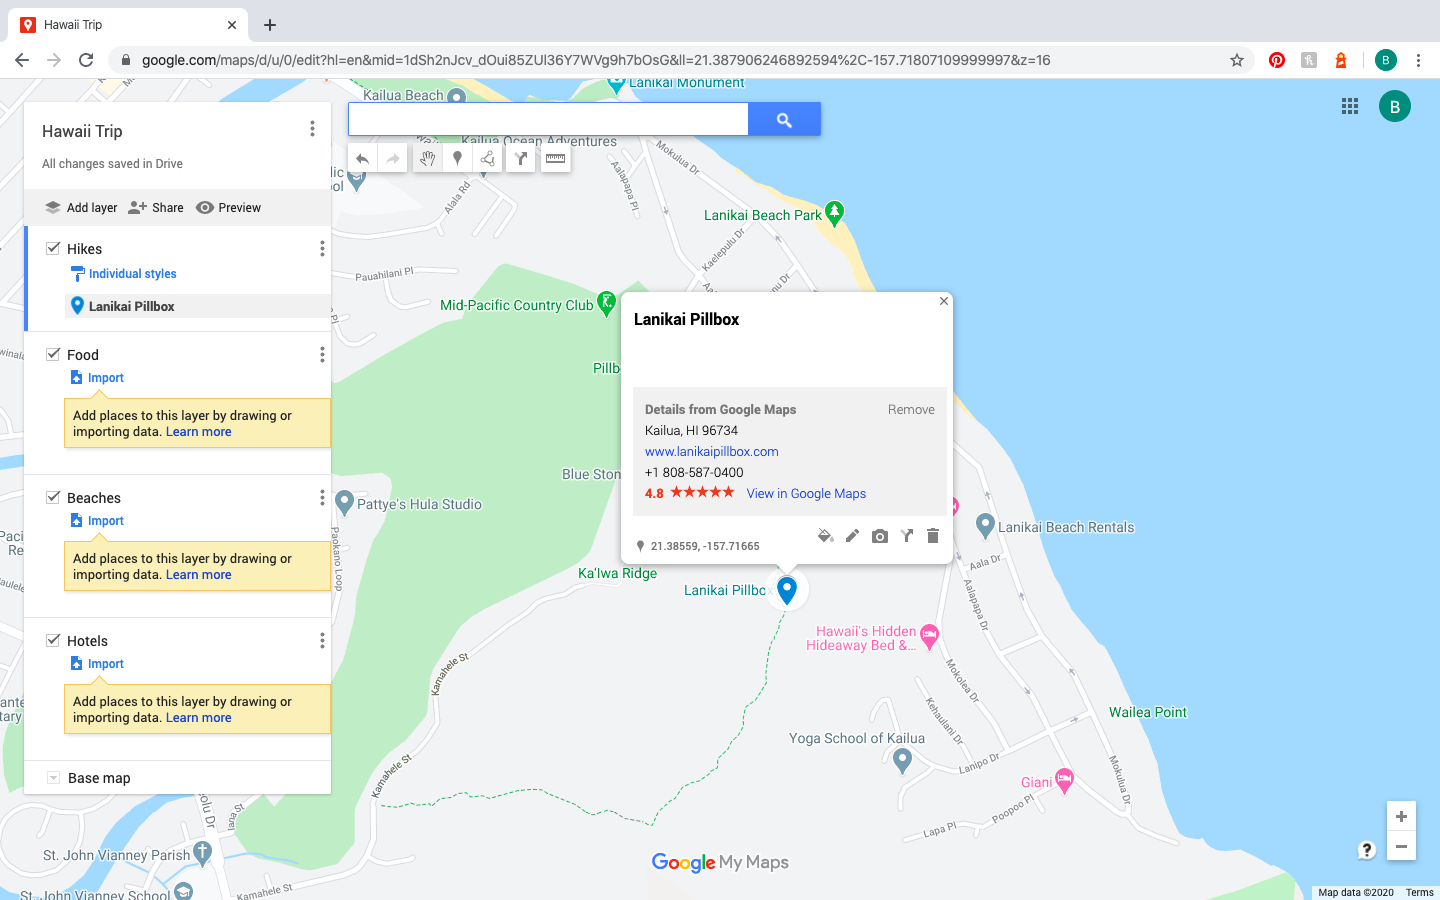1440x900 pixels.
Task: Click Share in the map panel
Action: click(x=156, y=208)
